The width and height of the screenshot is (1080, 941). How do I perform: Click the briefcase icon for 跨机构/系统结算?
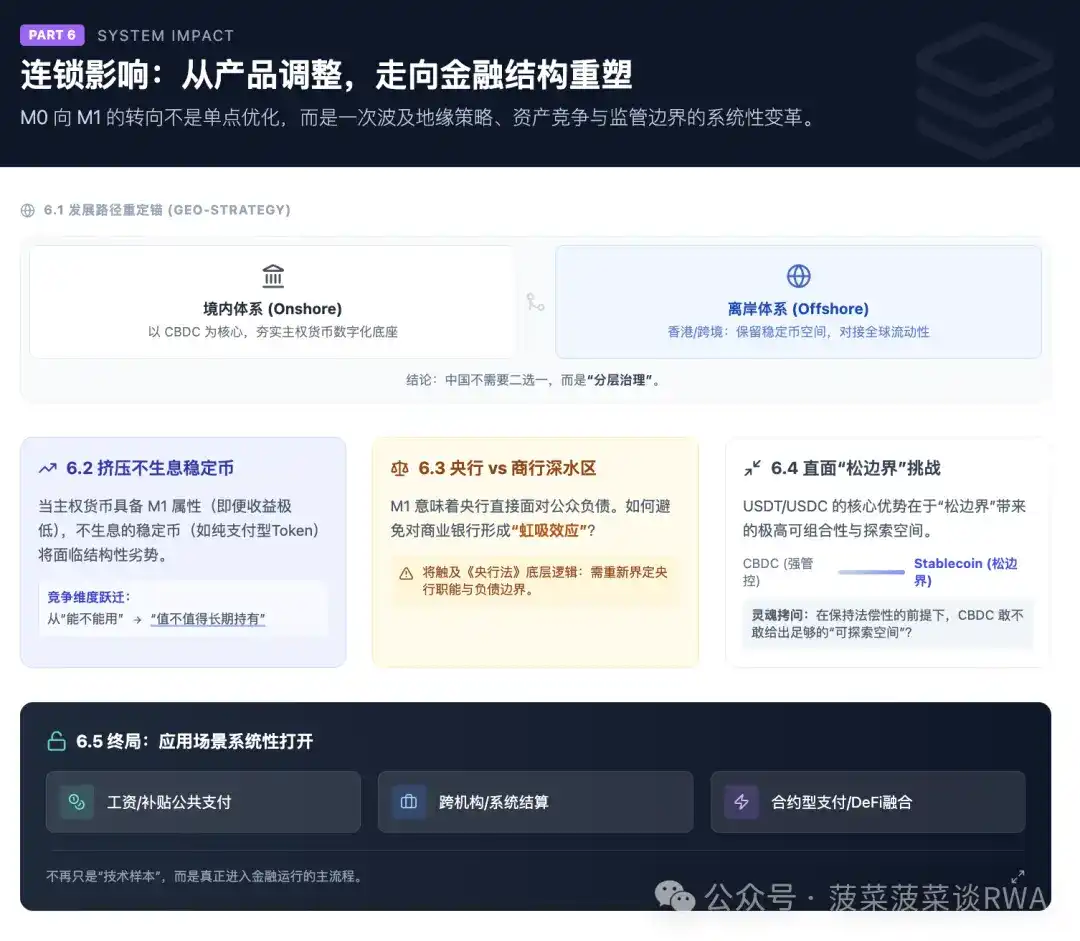pyautogui.click(x=408, y=802)
